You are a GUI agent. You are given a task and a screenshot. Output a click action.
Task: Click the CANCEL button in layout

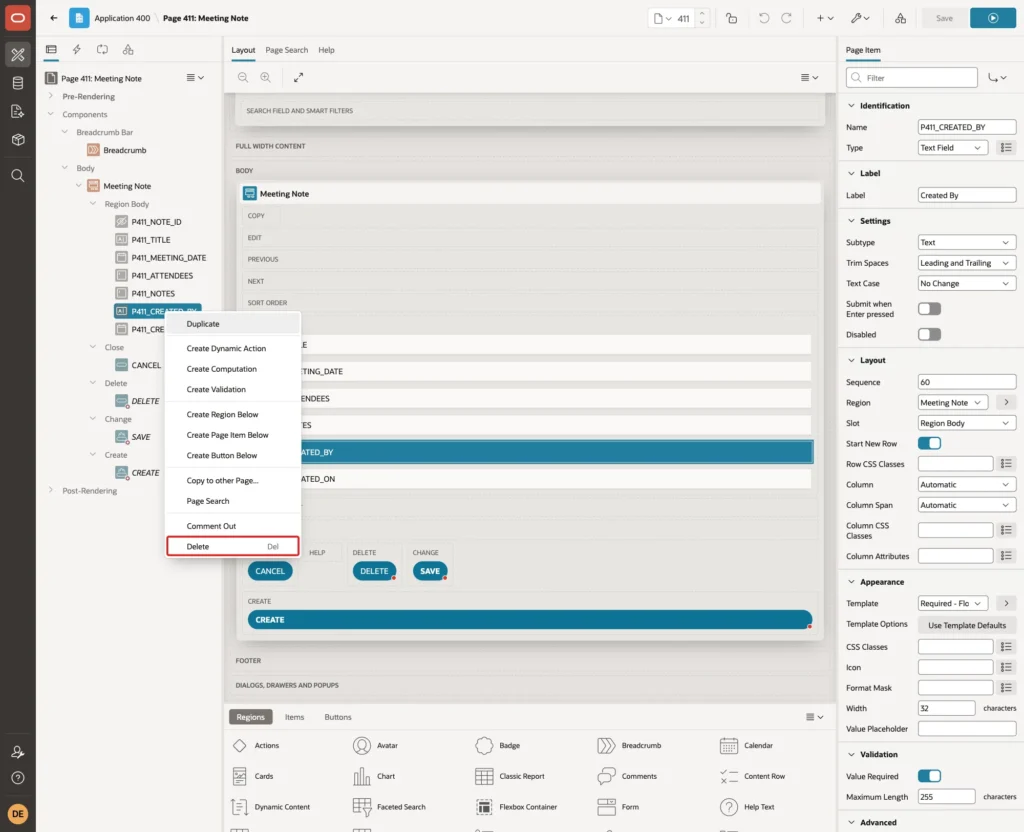[270, 571]
